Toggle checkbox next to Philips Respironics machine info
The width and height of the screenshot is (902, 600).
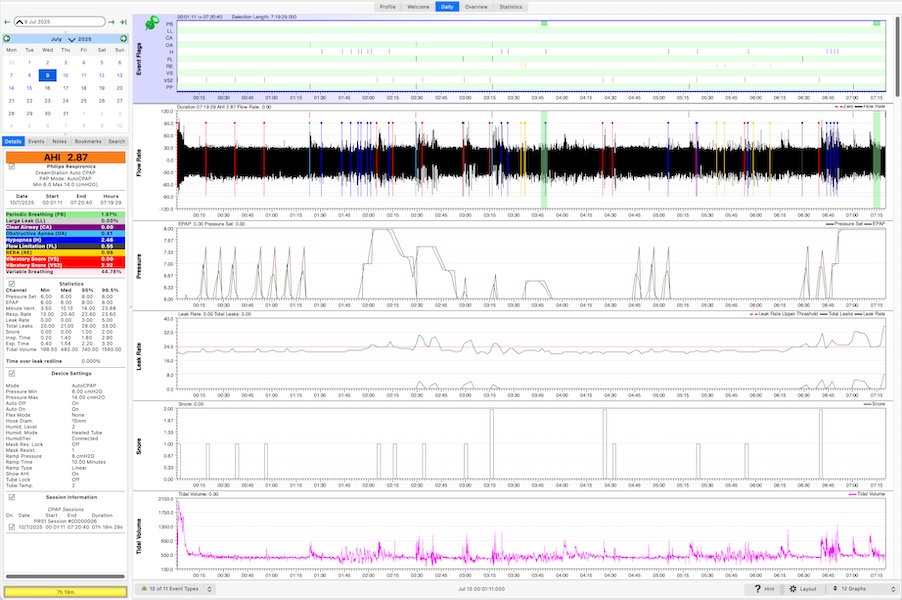(12, 166)
